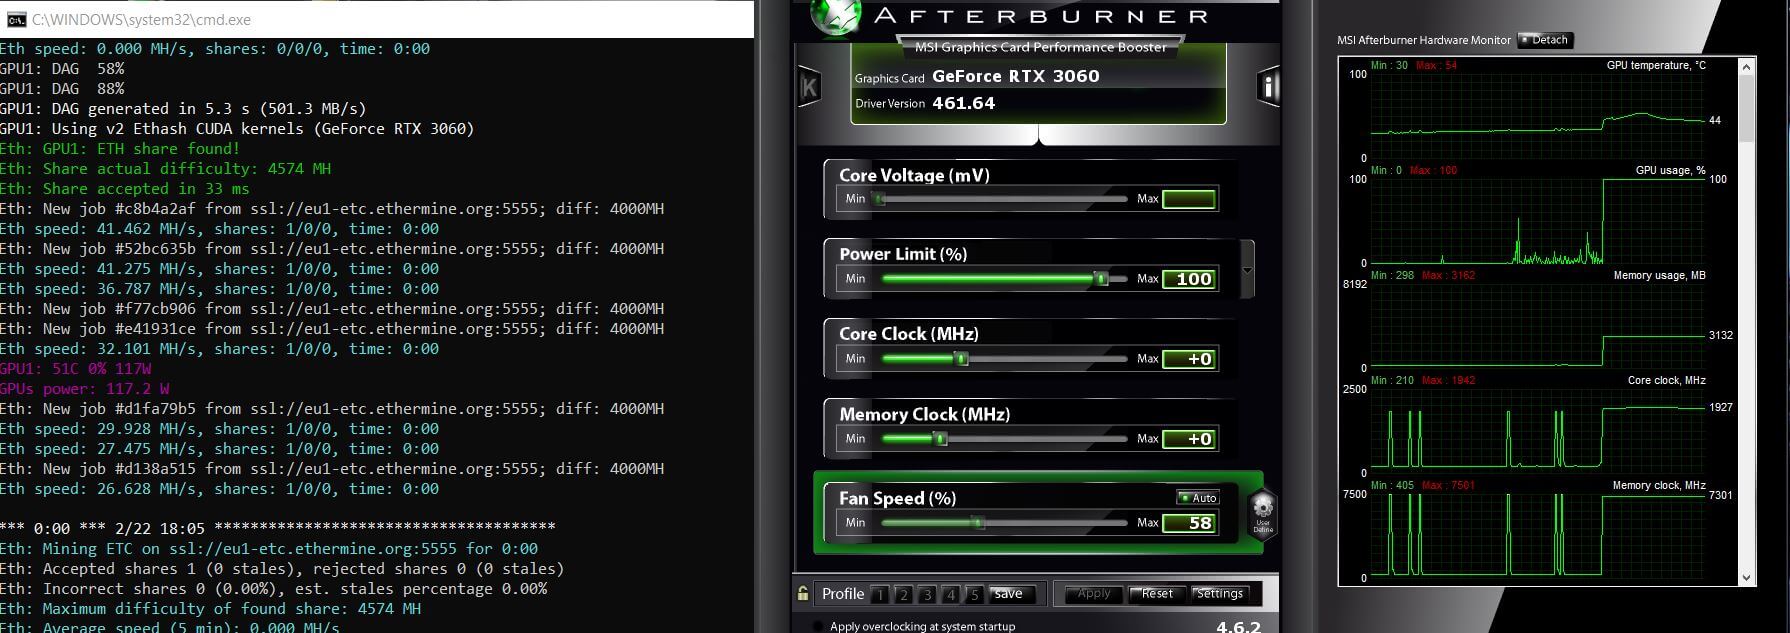Detach the Hardware Monitor window
The height and width of the screenshot is (633, 1790).
pos(1545,40)
